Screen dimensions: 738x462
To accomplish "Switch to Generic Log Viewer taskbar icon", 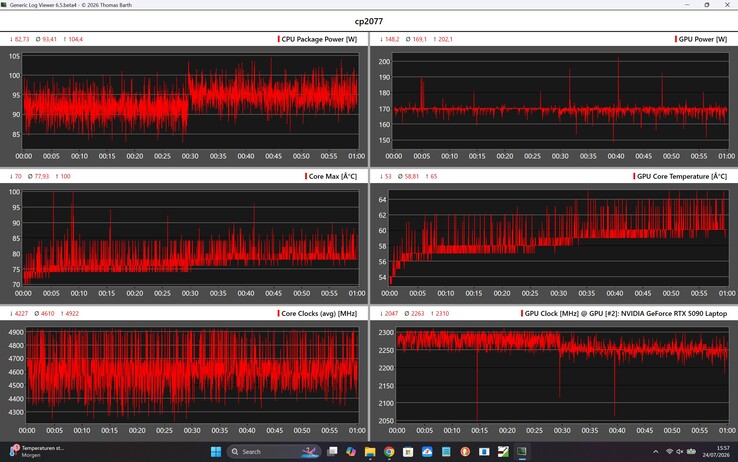I will click(x=521, y=452).
